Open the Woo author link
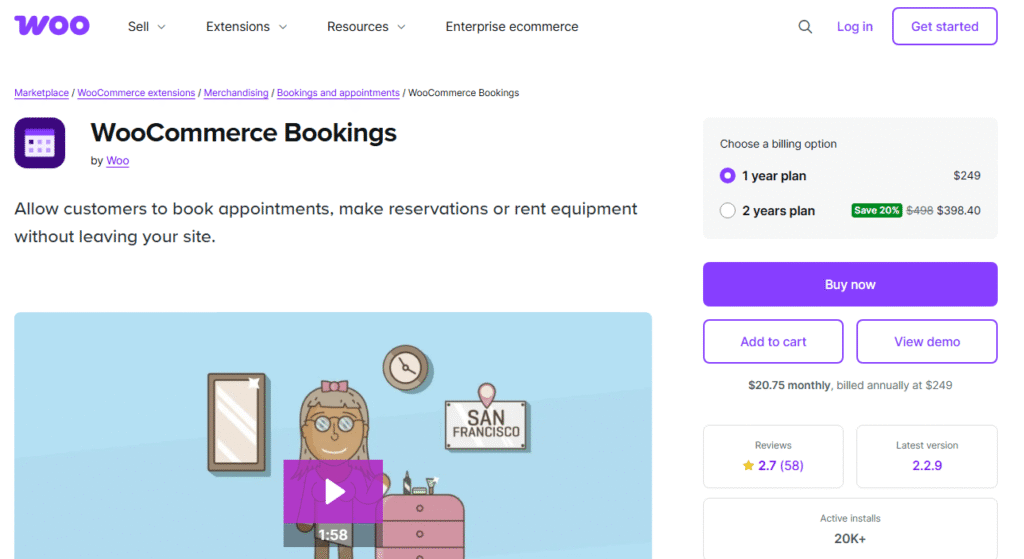 click(x=118, y=161)
